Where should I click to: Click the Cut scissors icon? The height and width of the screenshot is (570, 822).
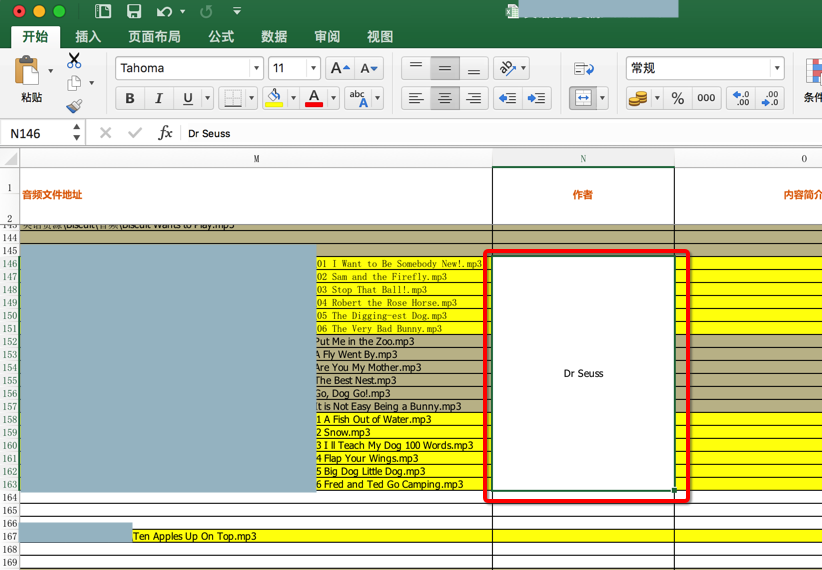click(74, 60)
